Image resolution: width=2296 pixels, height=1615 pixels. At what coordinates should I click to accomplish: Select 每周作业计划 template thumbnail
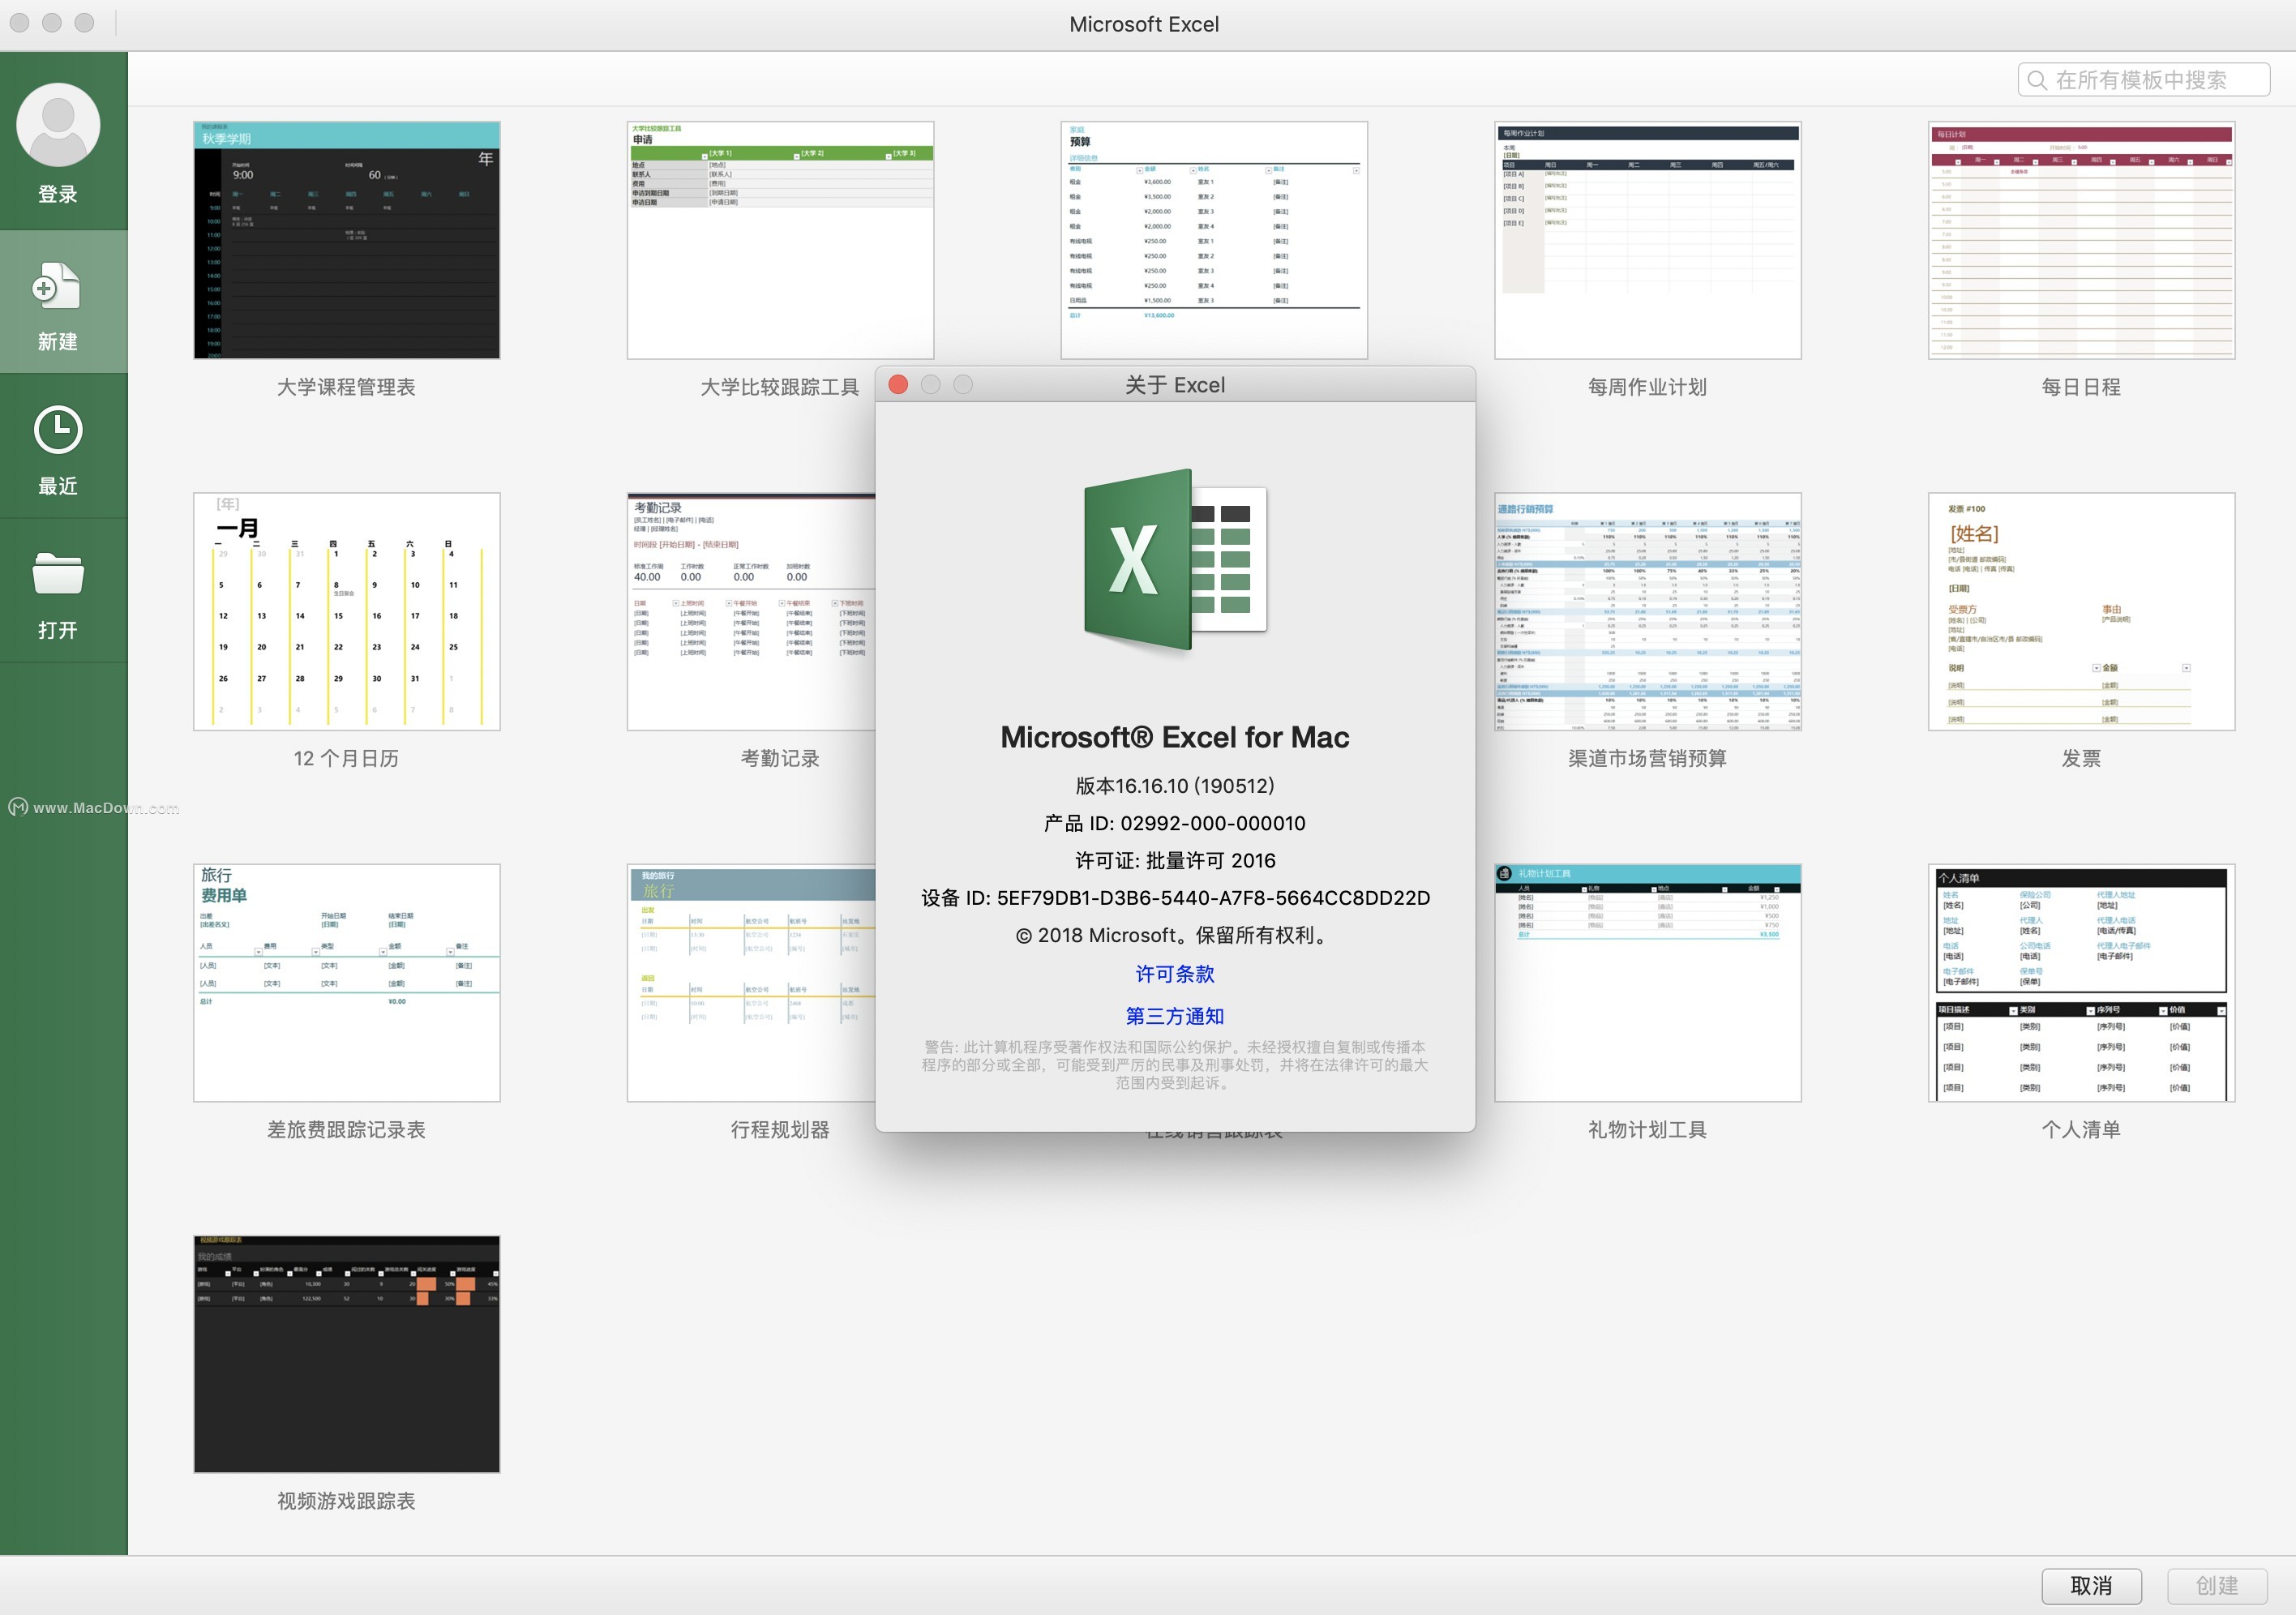click(1648, 240)
